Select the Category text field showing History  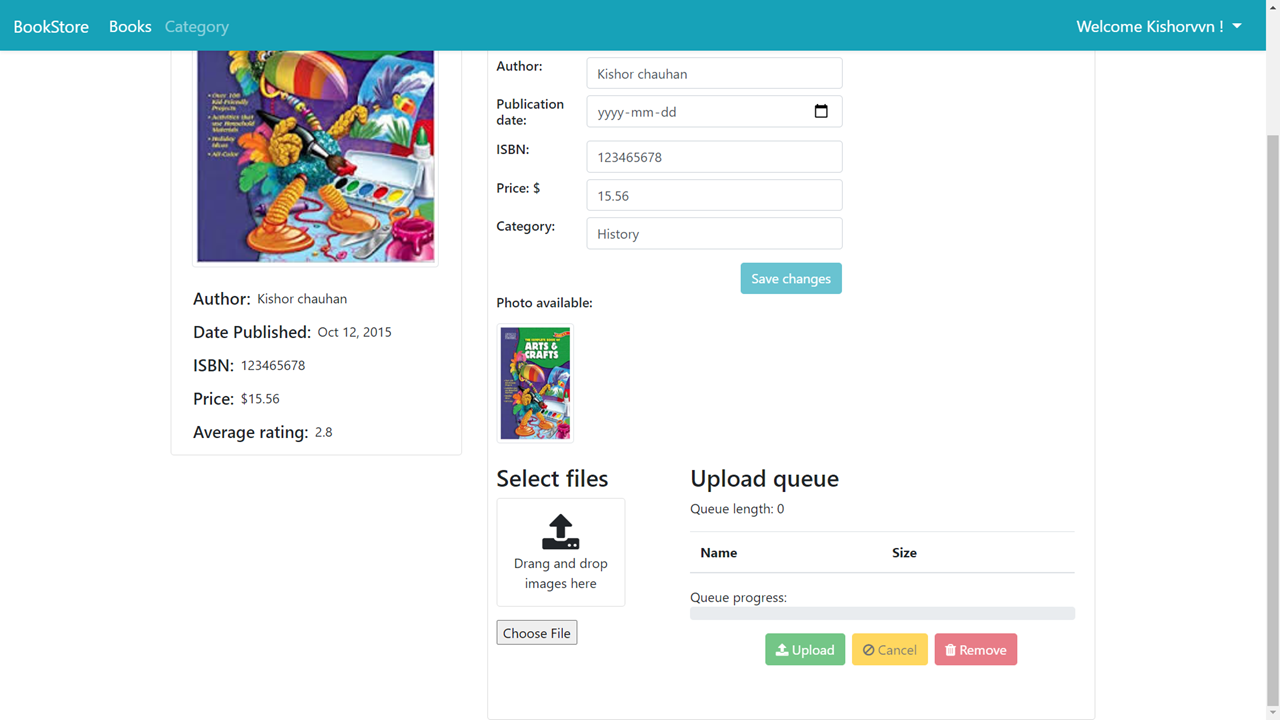coord(714,233)
